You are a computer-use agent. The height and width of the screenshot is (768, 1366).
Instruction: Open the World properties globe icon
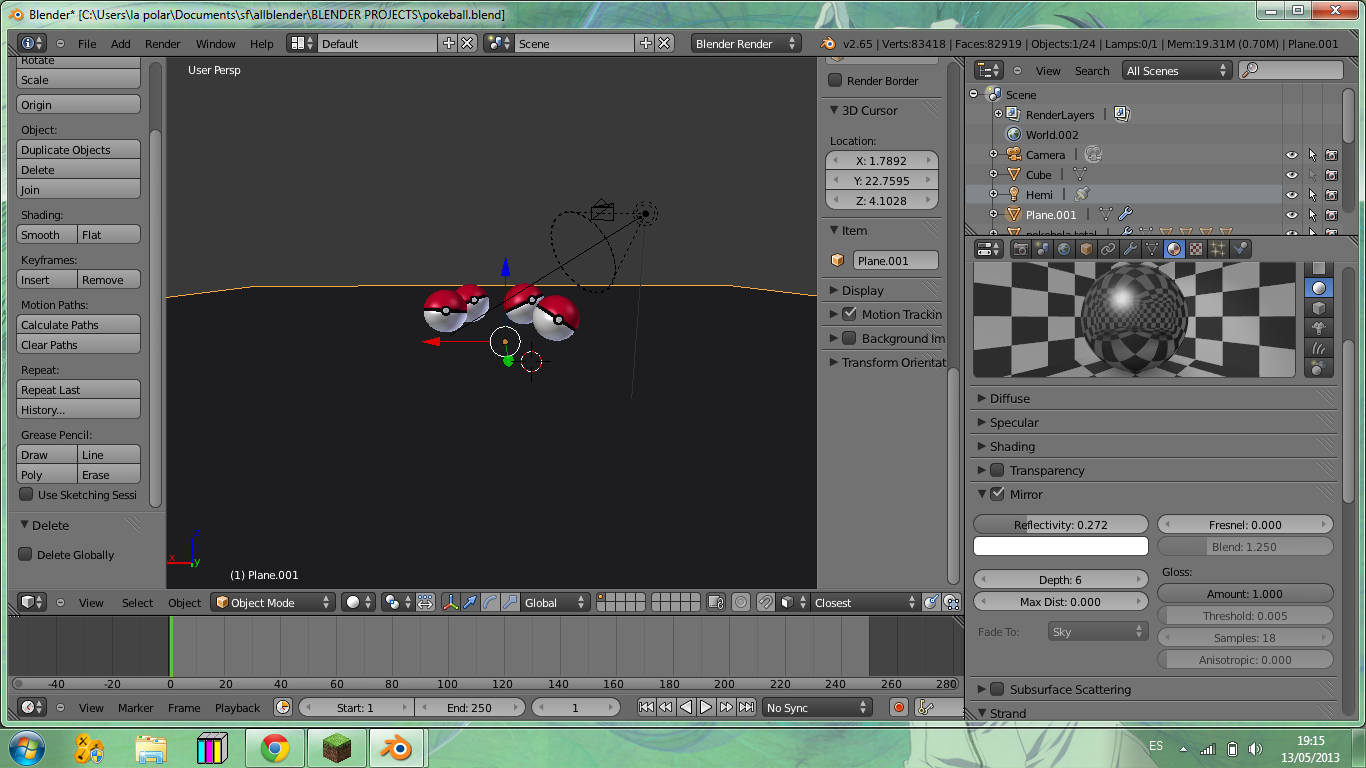[1064, 249]
